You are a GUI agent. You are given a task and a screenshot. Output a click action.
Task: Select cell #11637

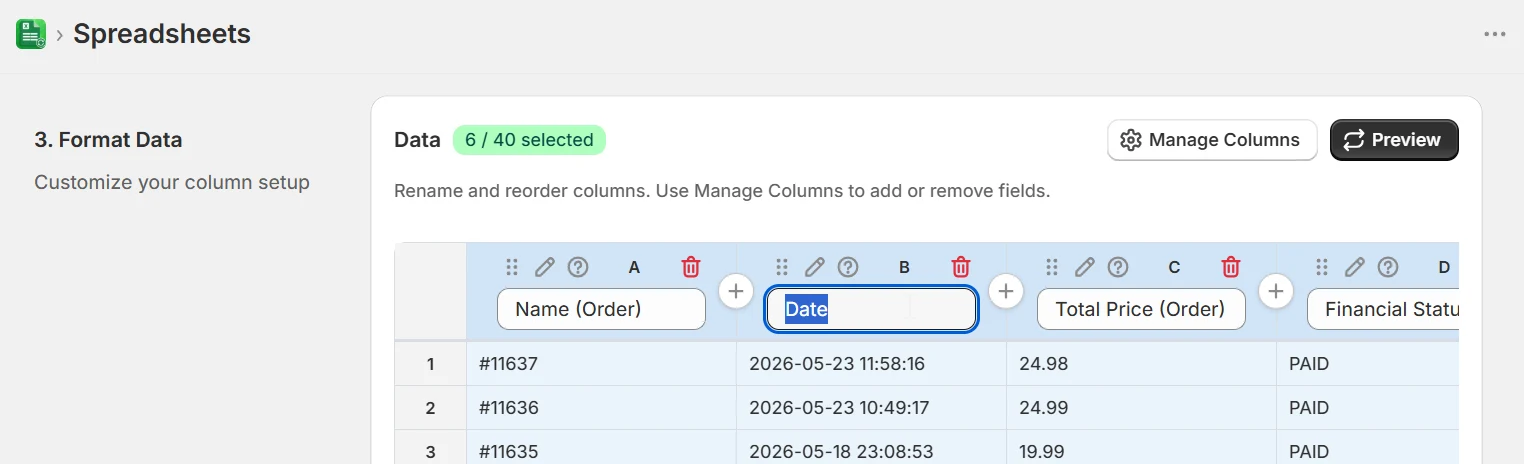(601, 364)
